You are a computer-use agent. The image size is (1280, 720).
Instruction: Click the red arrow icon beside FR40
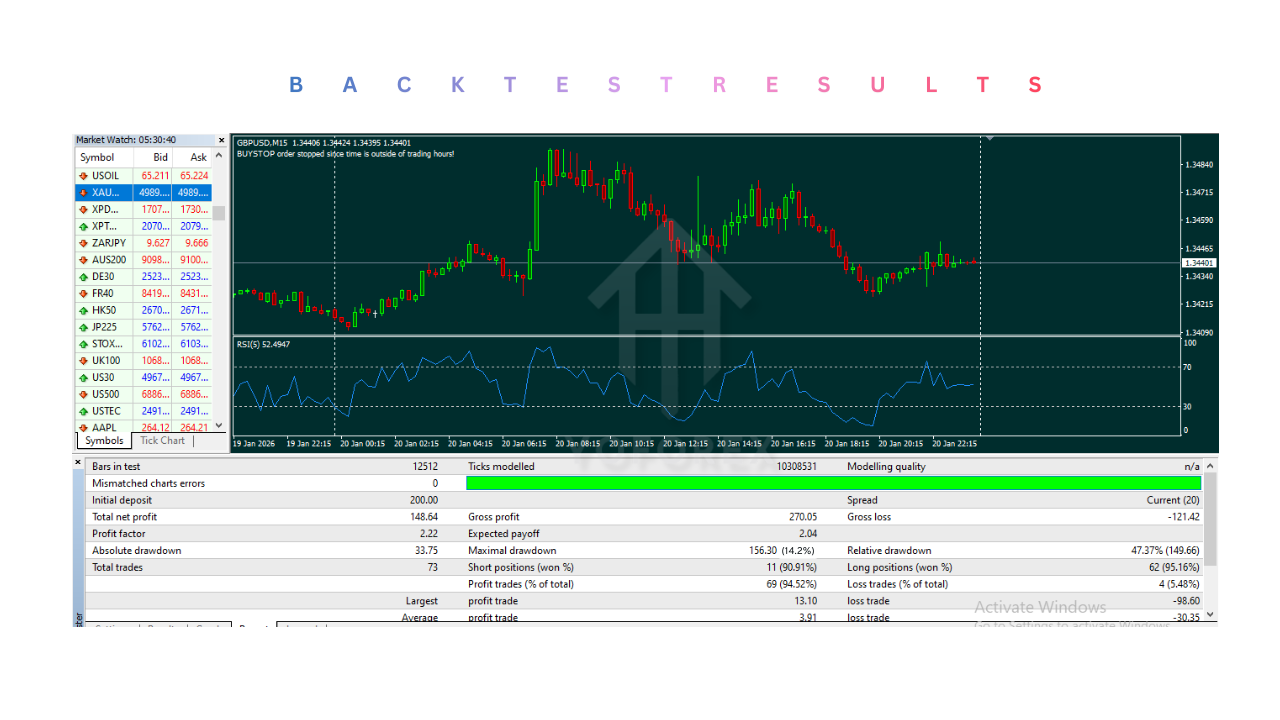pos(81,293)
